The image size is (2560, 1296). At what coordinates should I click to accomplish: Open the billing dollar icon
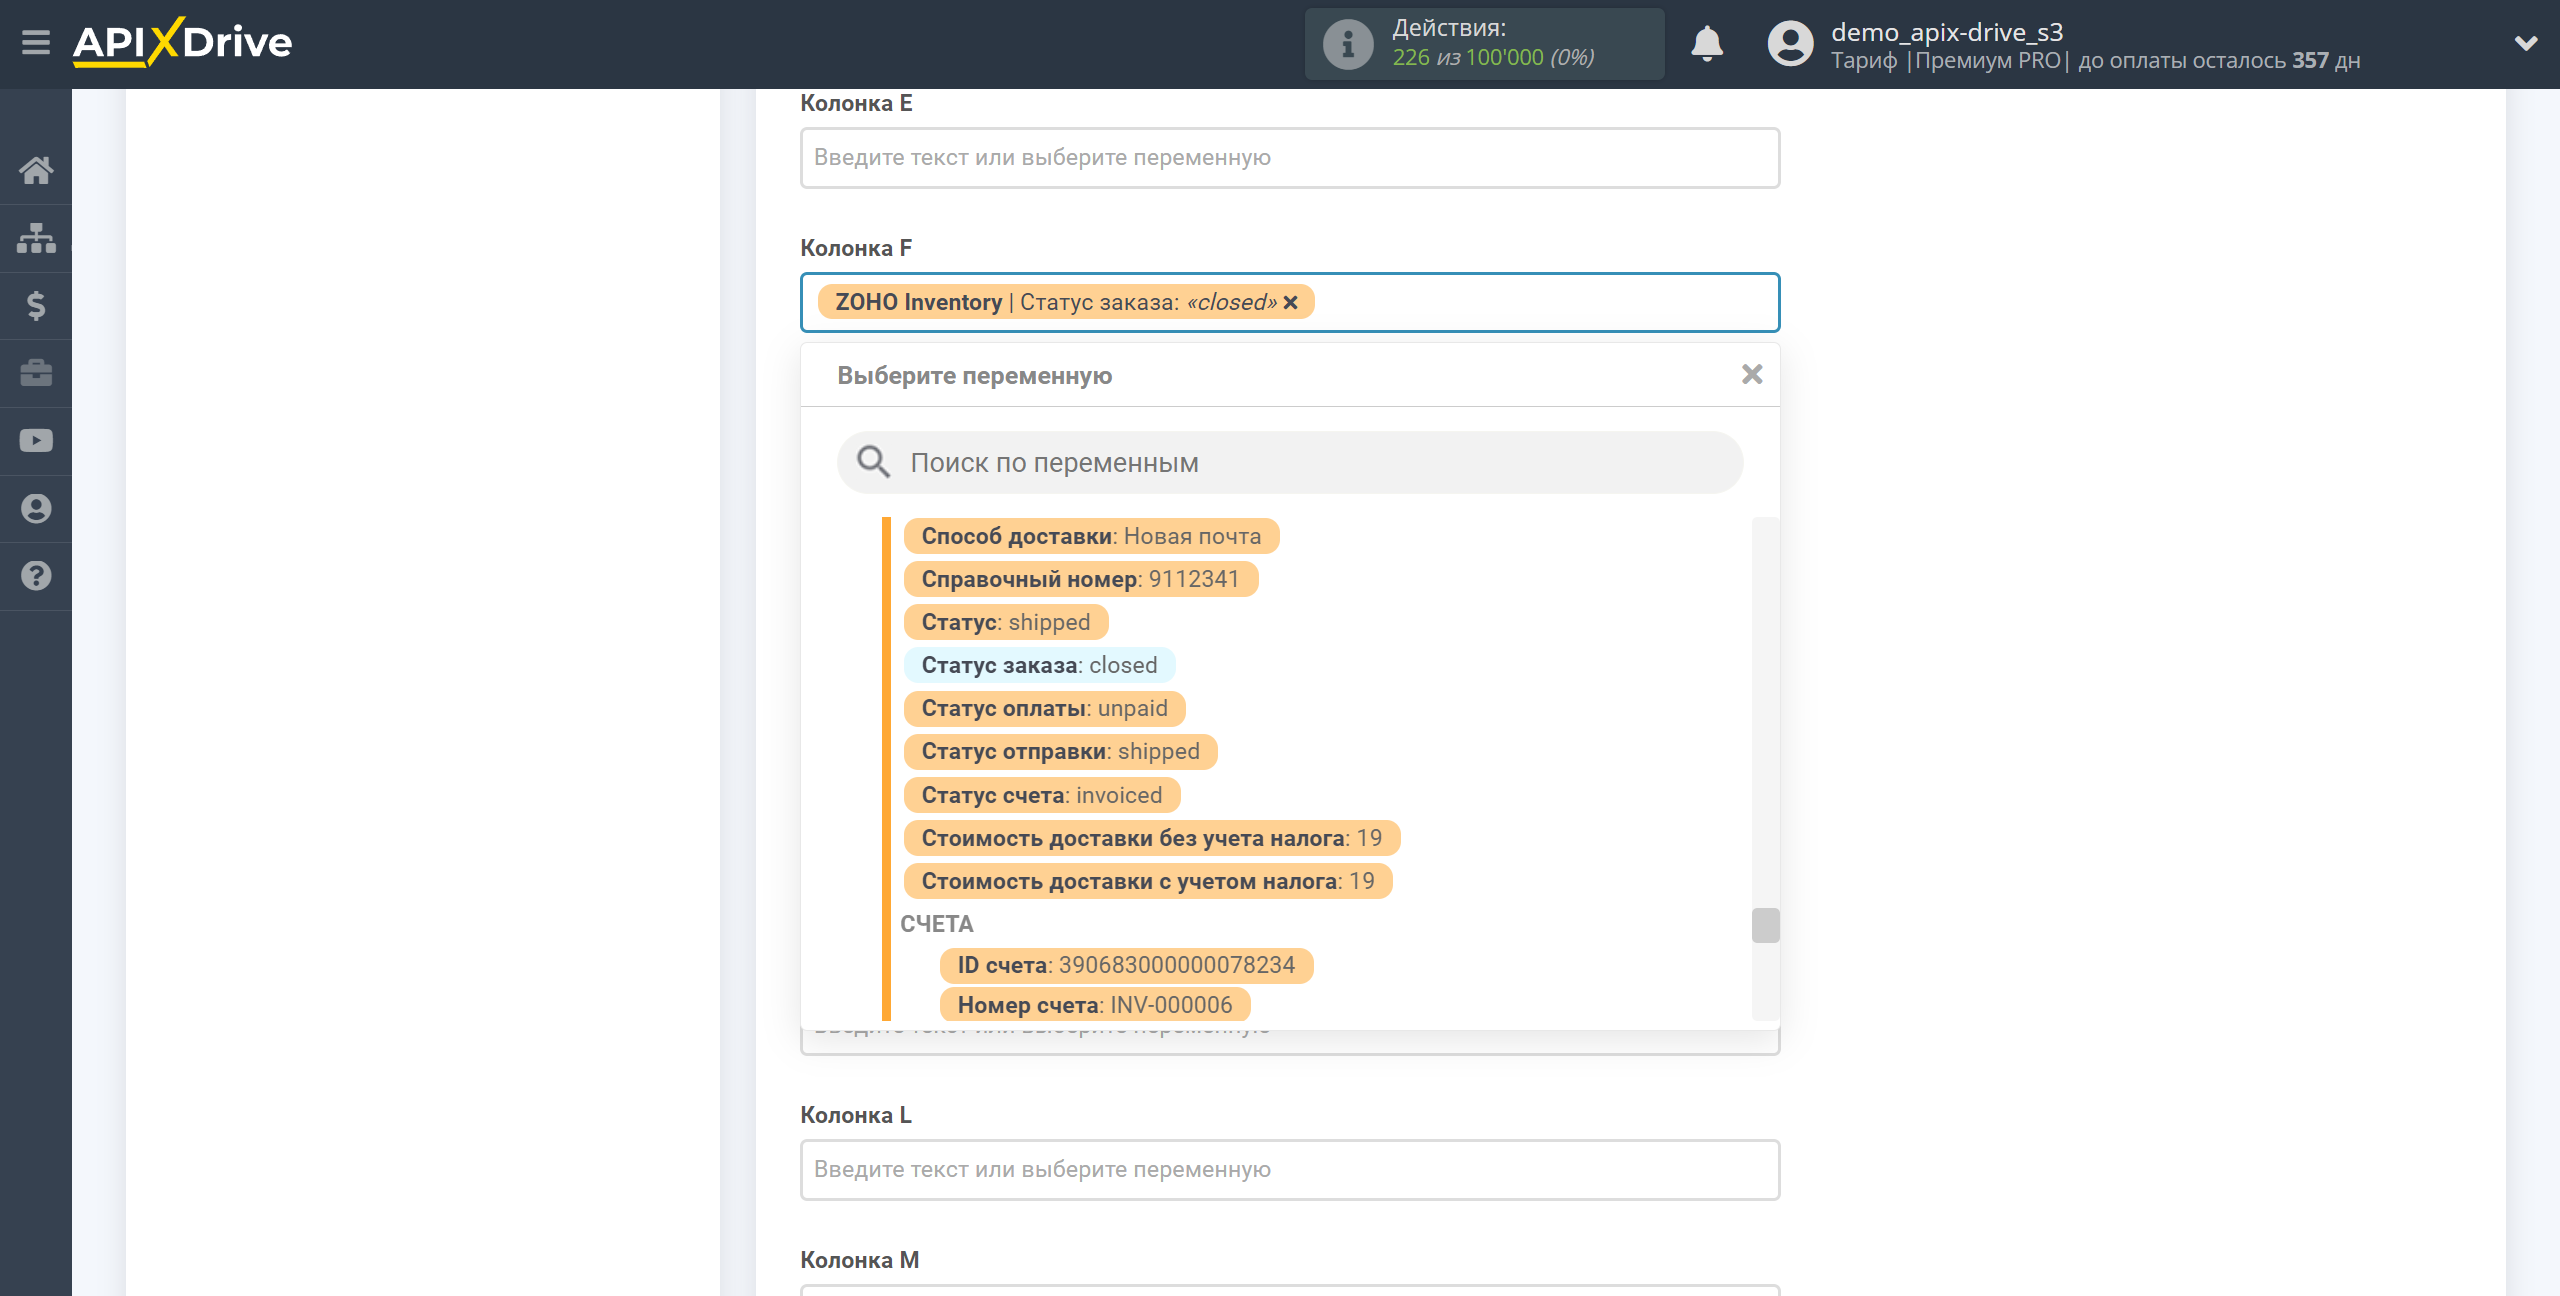pos(36,305)
